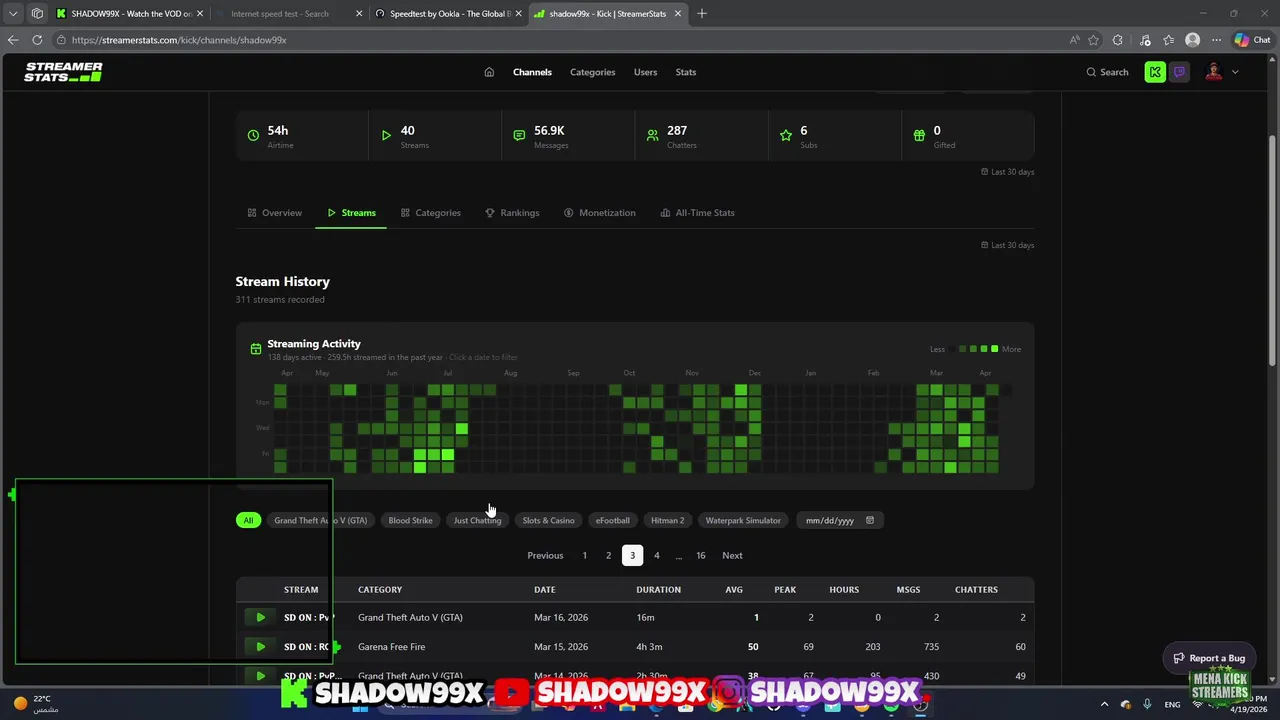
Task: Click the Report a Bug button
Action: click(x=1209, y=658)
